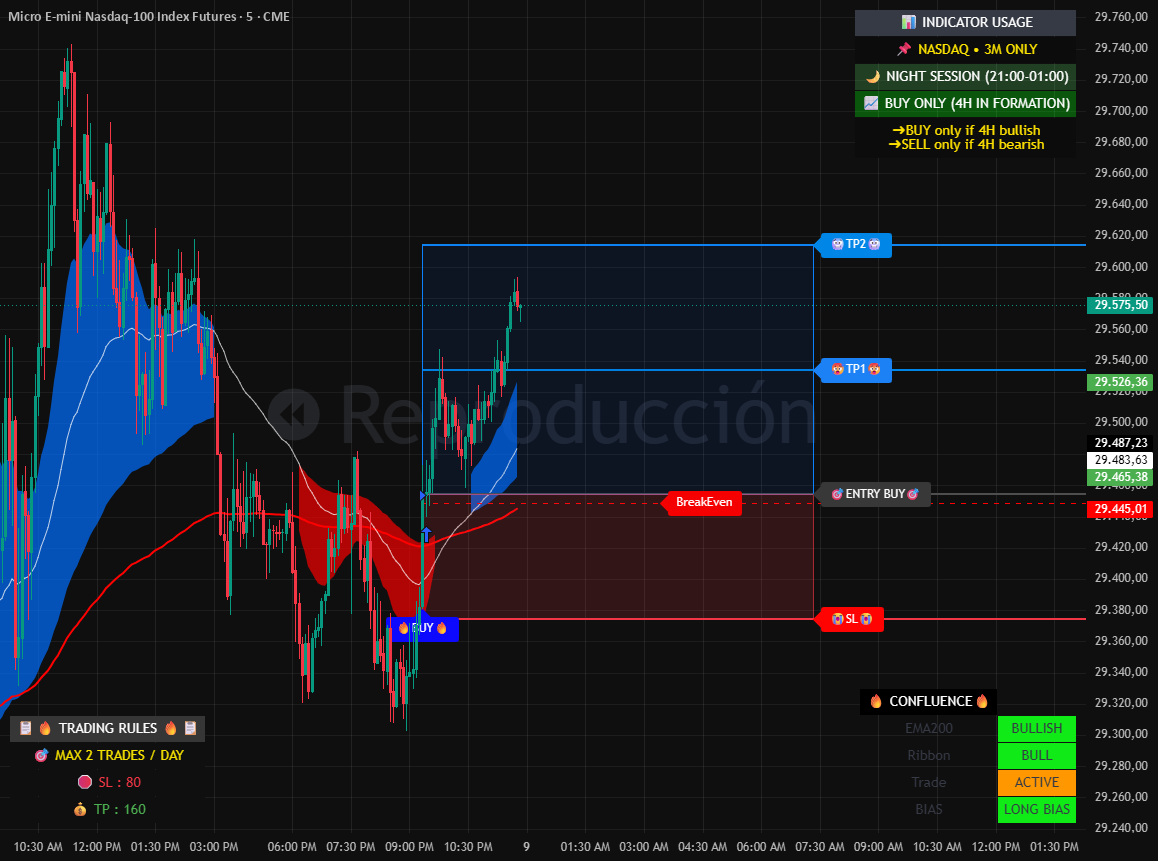Click the 29.620,00 price axis label
1158x861 pixels.
point(1121,235)
